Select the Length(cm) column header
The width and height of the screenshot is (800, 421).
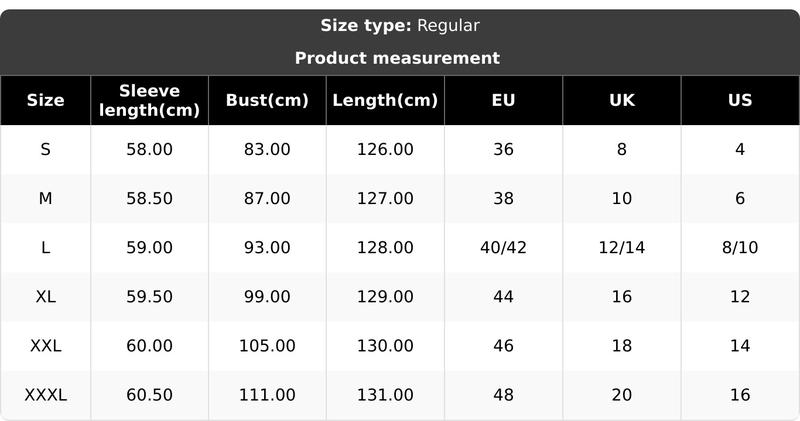(385, 100)
